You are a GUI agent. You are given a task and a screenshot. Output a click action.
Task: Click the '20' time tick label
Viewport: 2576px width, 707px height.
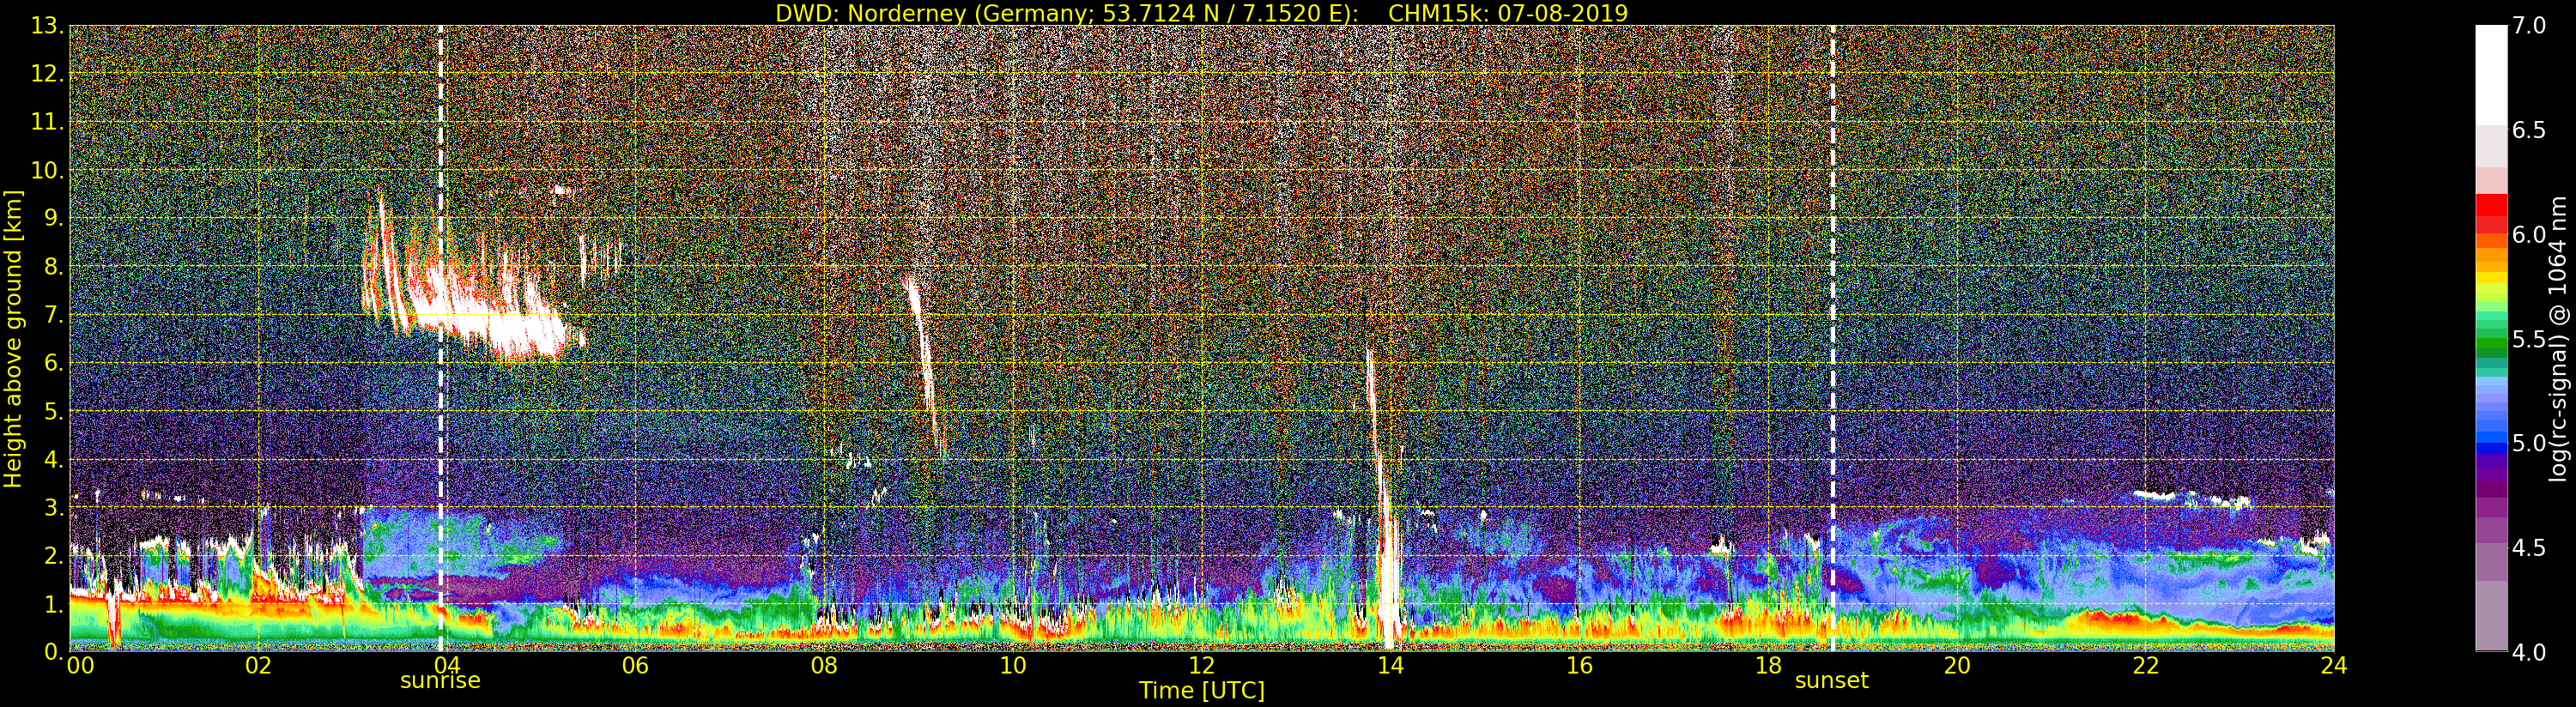coord(1957,665)
